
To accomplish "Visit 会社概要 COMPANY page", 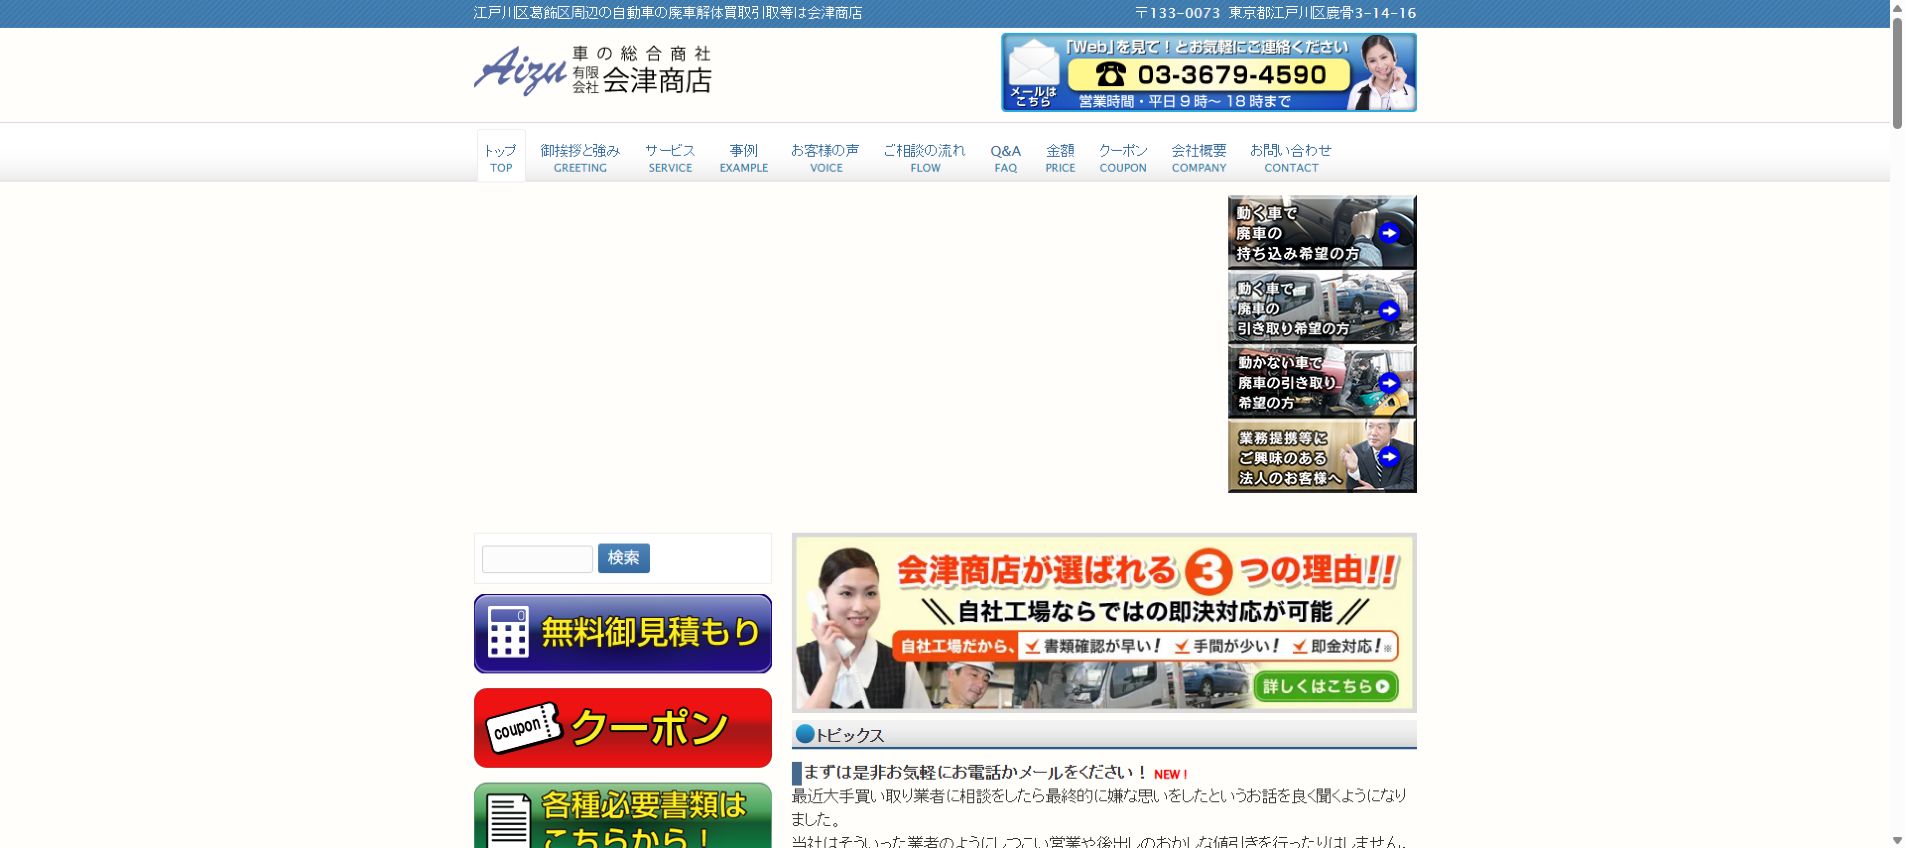I will pyautogui.click(x=1199, y=157).
